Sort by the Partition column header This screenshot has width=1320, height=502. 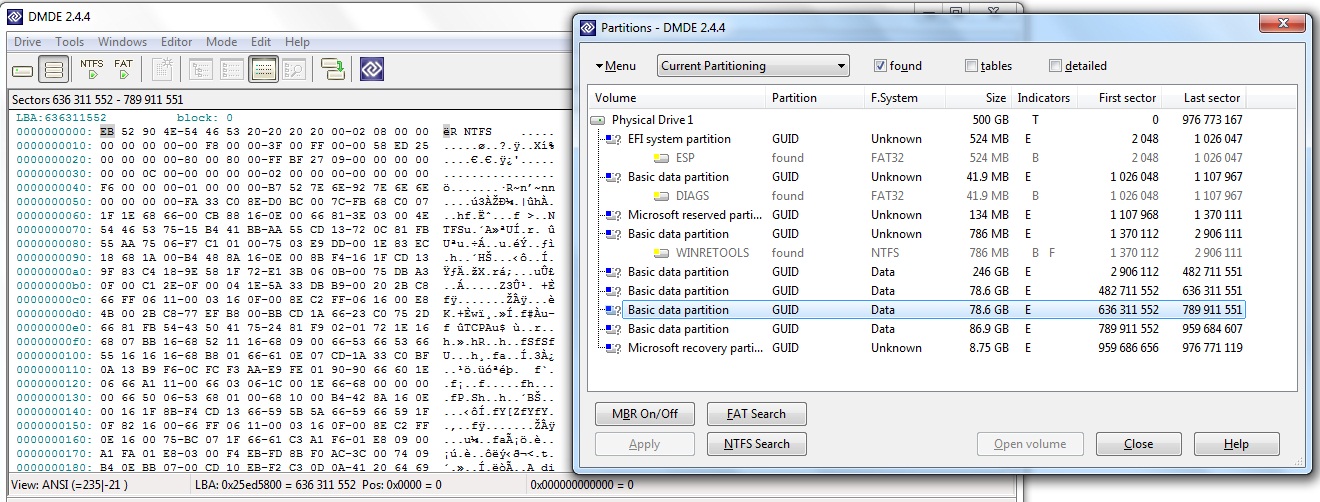tap(815, 98)
